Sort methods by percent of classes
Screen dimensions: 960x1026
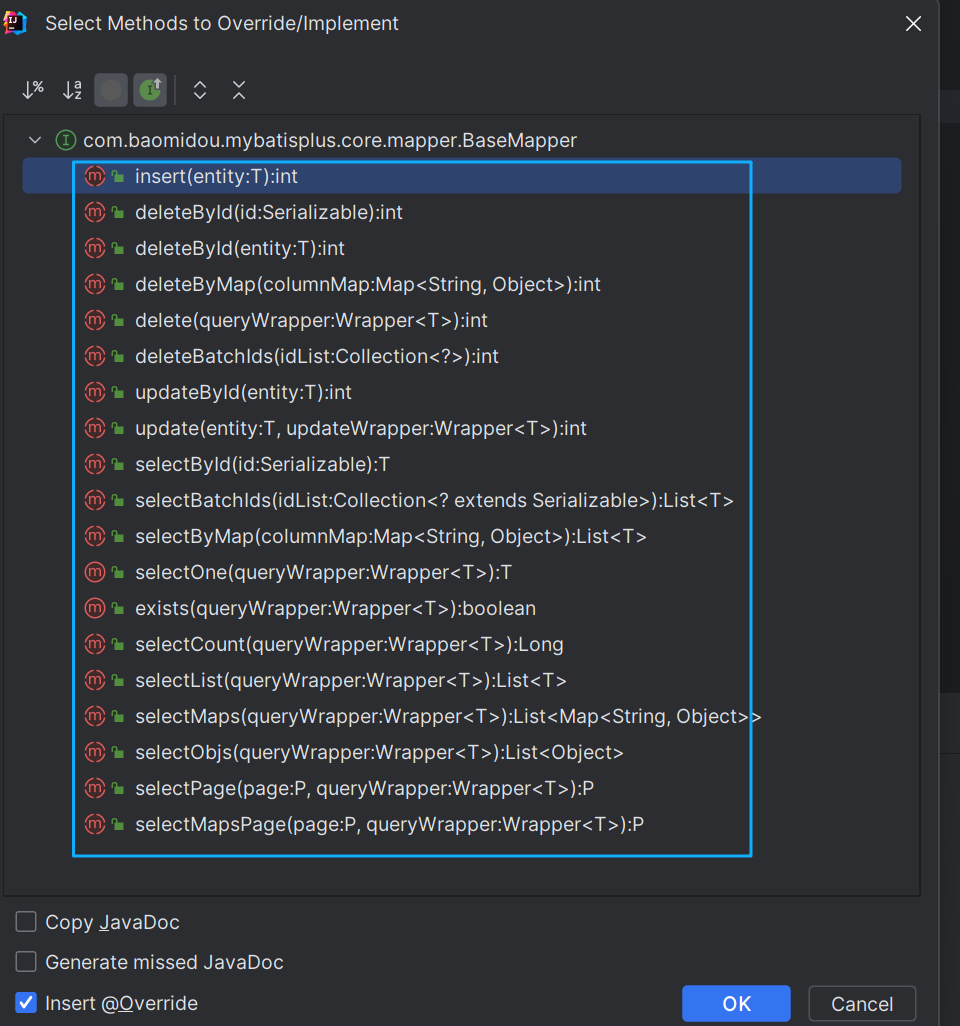(x=33, y=90)
